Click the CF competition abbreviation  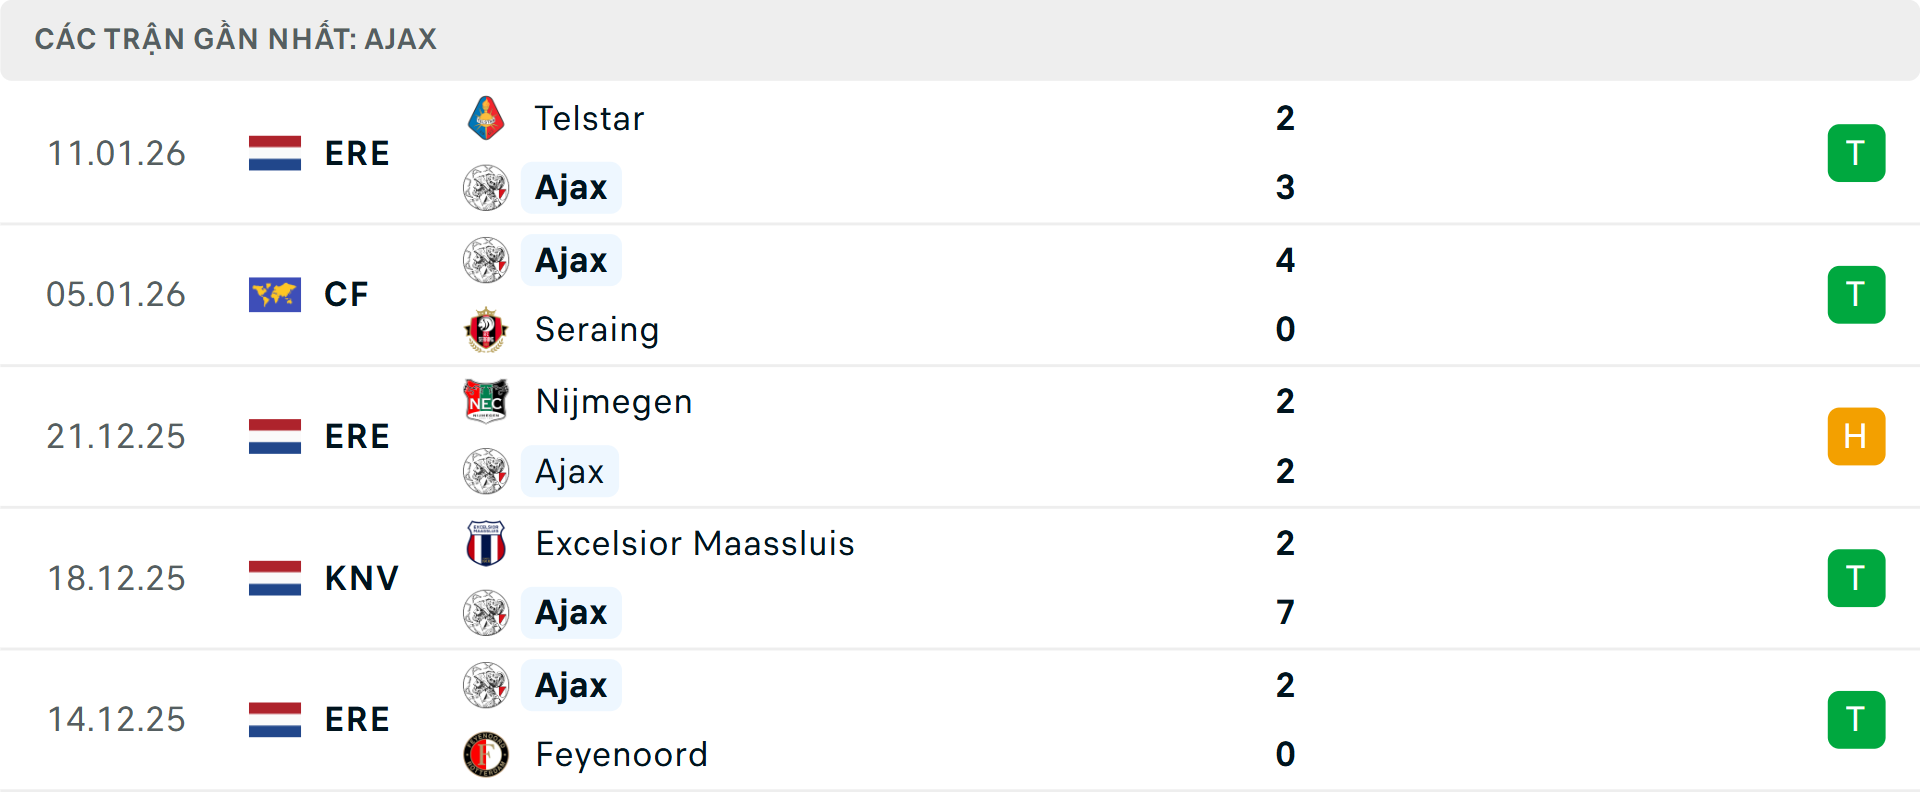pyautogui.click(x=345, y=294)
